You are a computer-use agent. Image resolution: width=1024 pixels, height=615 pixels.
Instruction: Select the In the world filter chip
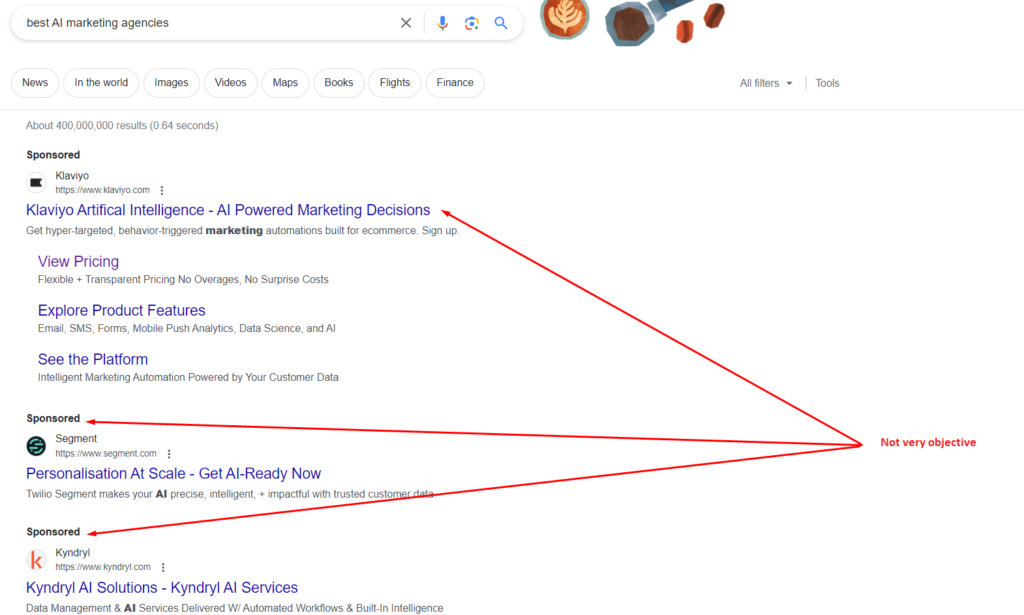click(x=101, y=83)
